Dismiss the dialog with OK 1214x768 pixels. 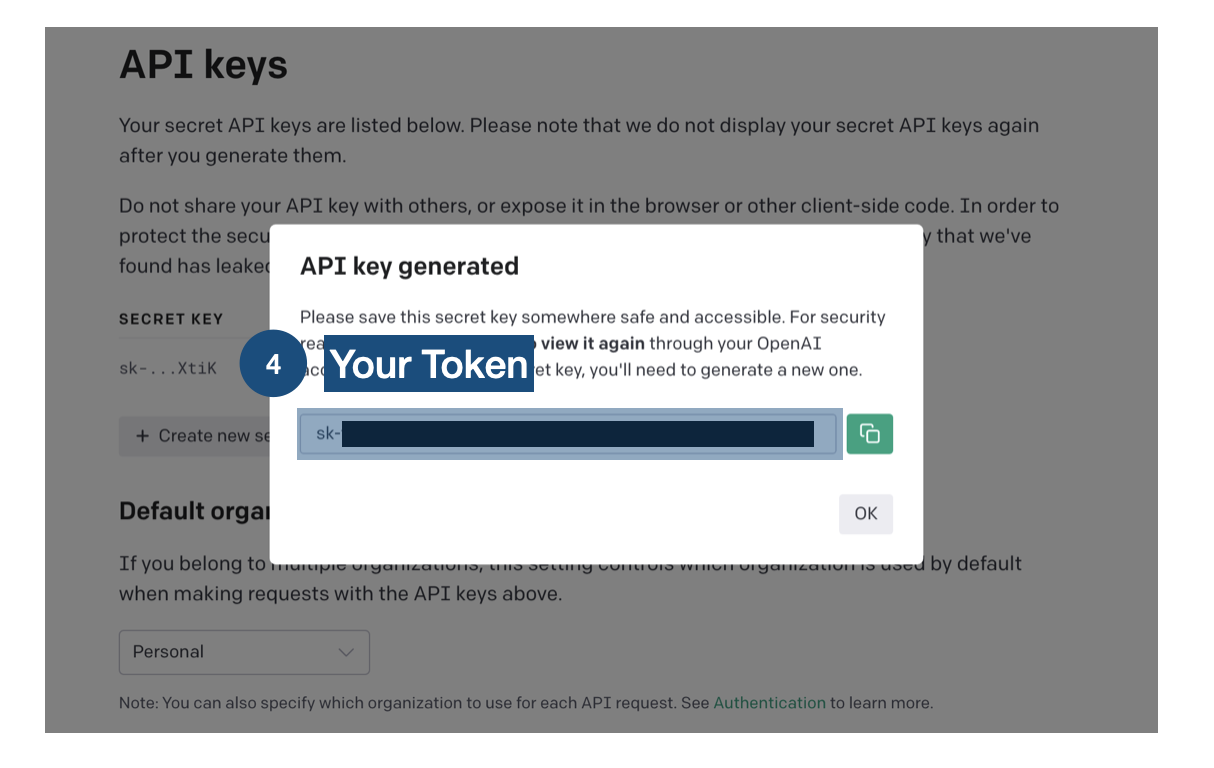click(865, 513)
